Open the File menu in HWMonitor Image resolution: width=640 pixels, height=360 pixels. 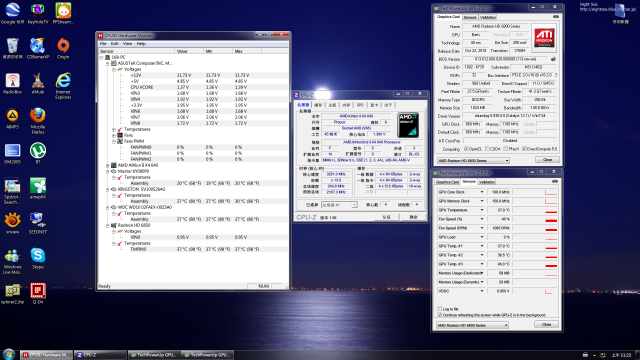click(x=103, y=44)
